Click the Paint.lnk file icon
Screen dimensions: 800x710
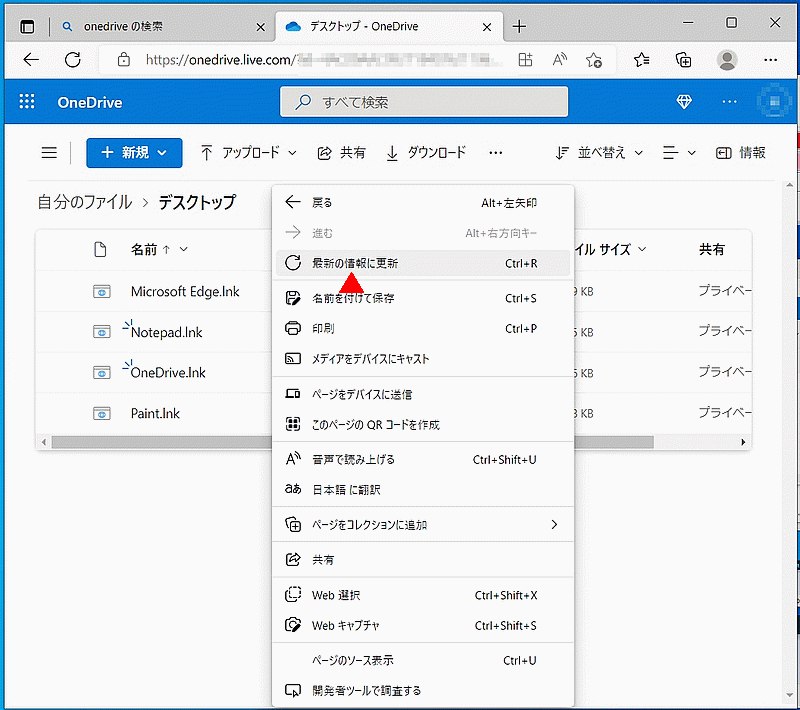click(102, 413)
